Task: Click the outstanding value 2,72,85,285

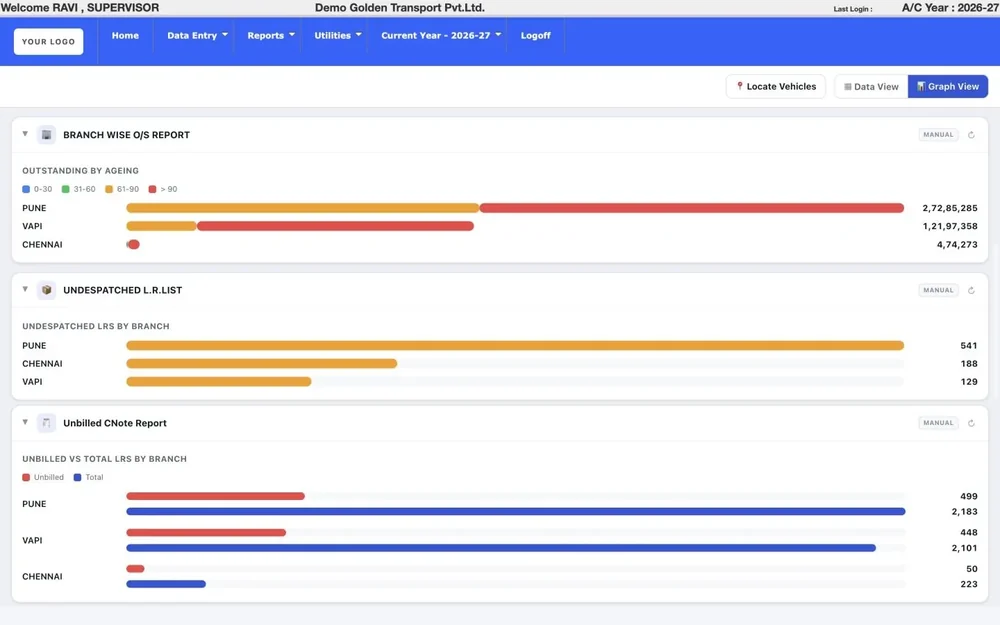Action: tap(950, 208)
